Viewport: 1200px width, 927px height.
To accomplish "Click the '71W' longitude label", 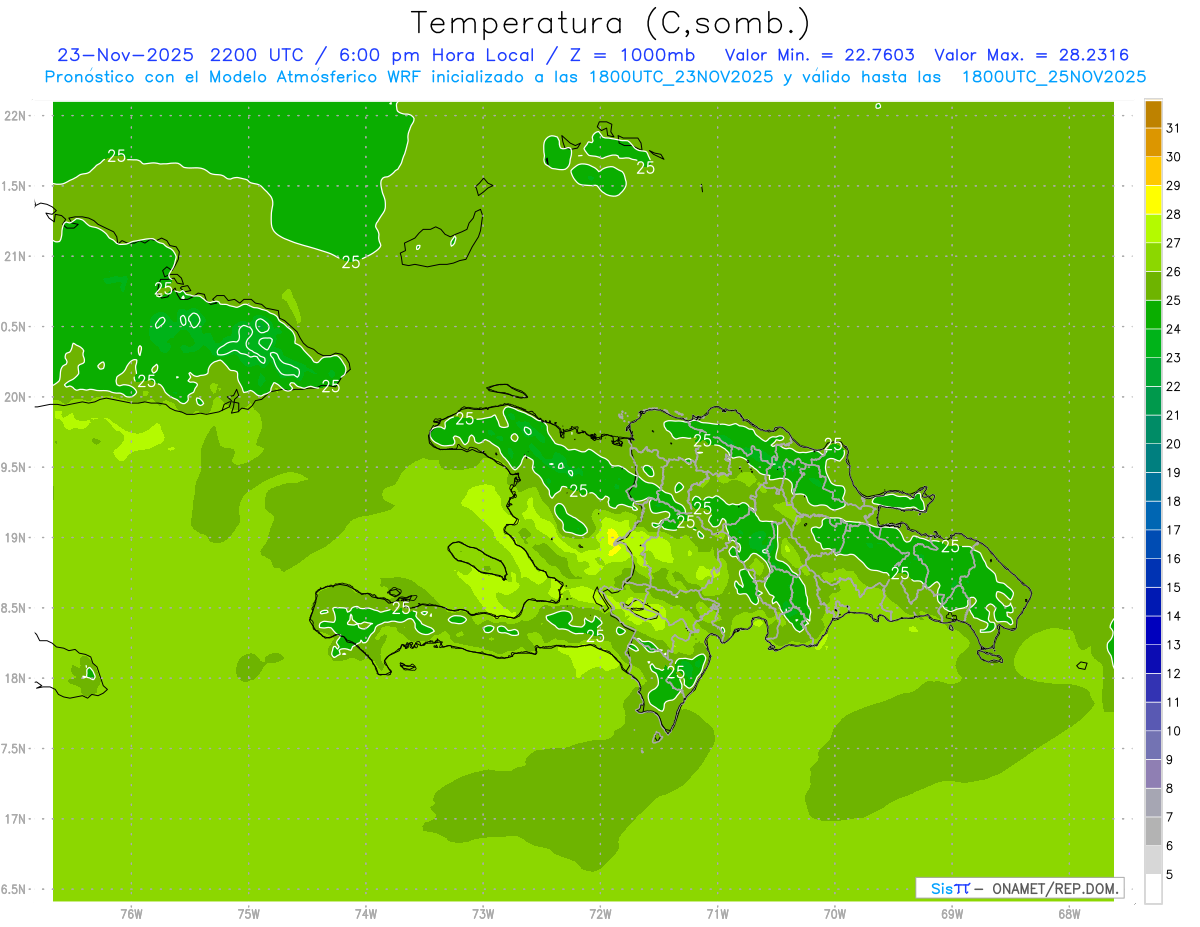I will click(x=717, y=914).
